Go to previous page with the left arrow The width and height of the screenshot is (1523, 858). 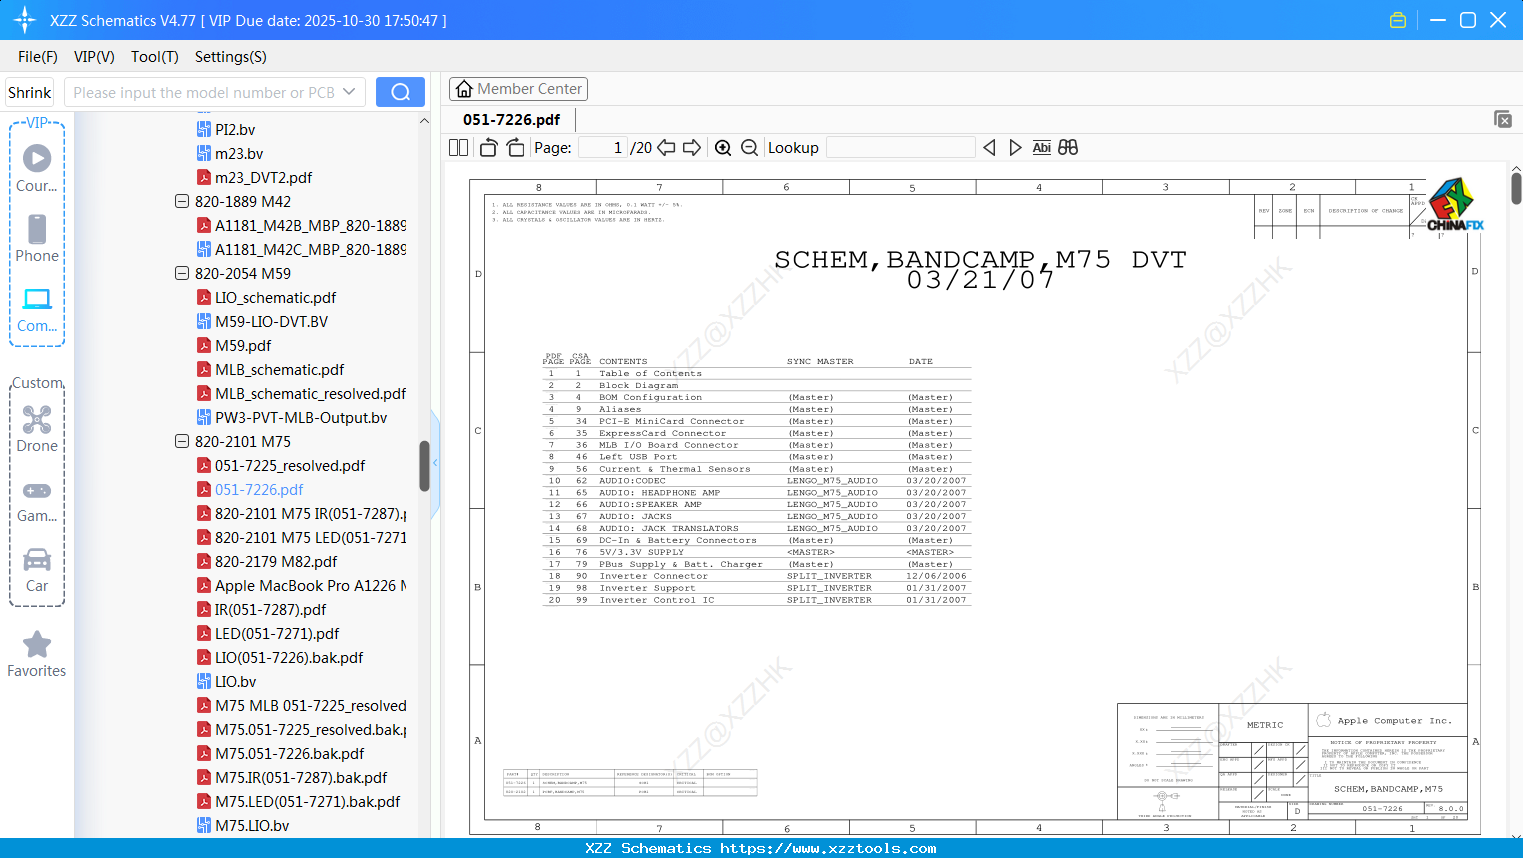pyautogui.click(x=666, y=148)
